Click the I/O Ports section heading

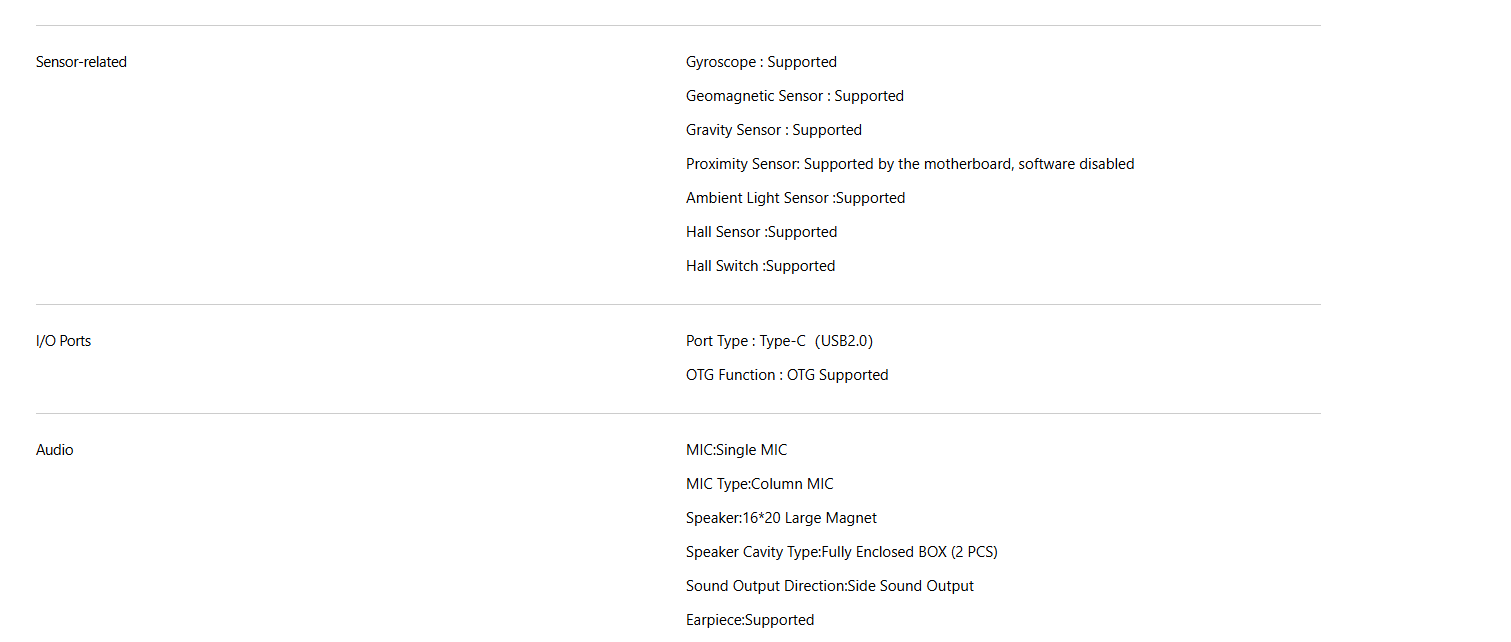[63, 341]
